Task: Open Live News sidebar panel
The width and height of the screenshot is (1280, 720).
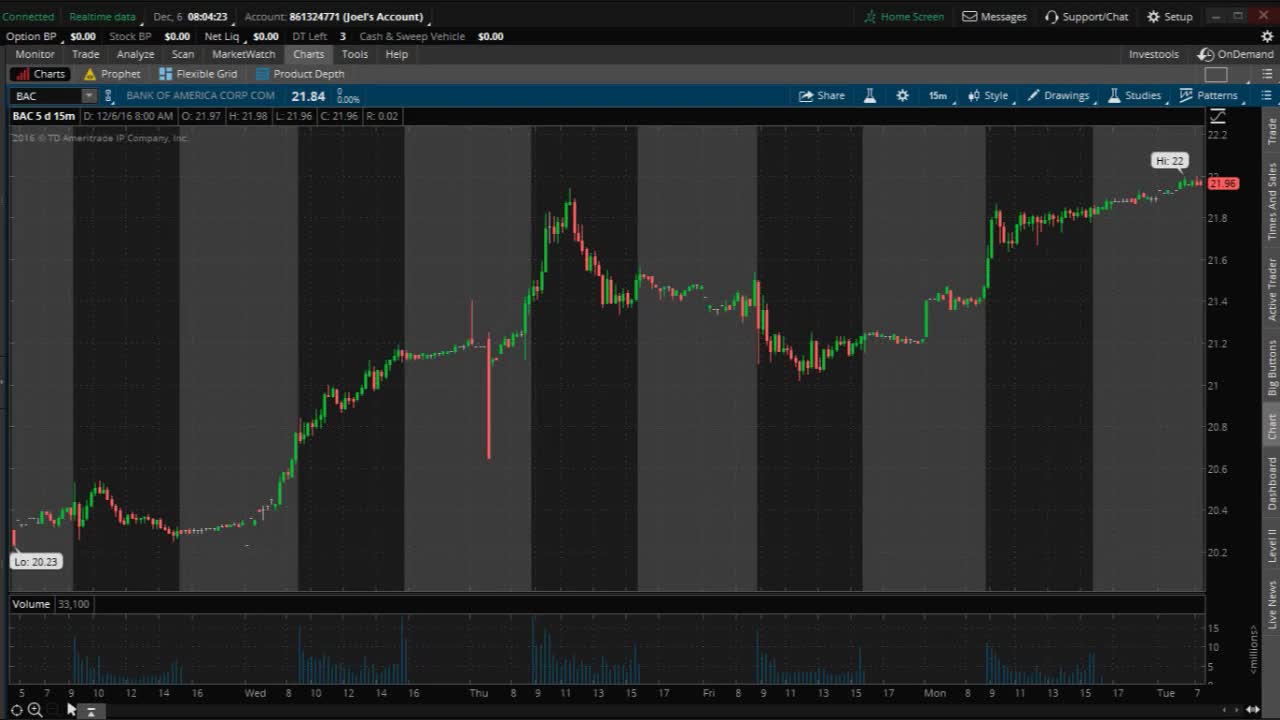Action: pos(1272,604)
